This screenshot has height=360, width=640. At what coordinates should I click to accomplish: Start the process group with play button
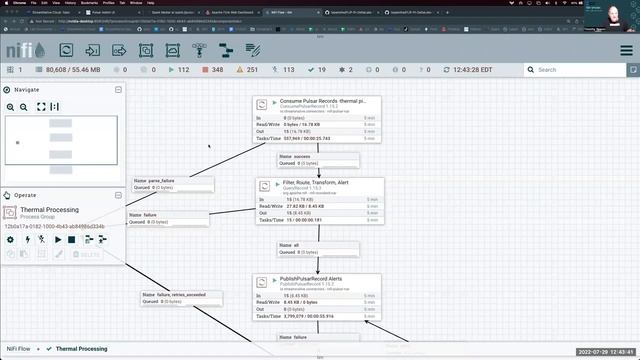(58, 240)
